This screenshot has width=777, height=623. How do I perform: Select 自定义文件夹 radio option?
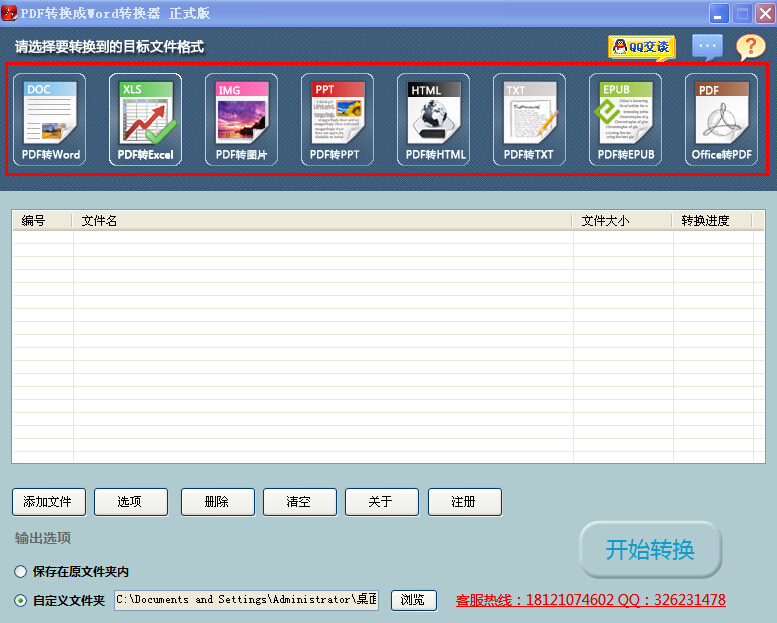[20, 601]
